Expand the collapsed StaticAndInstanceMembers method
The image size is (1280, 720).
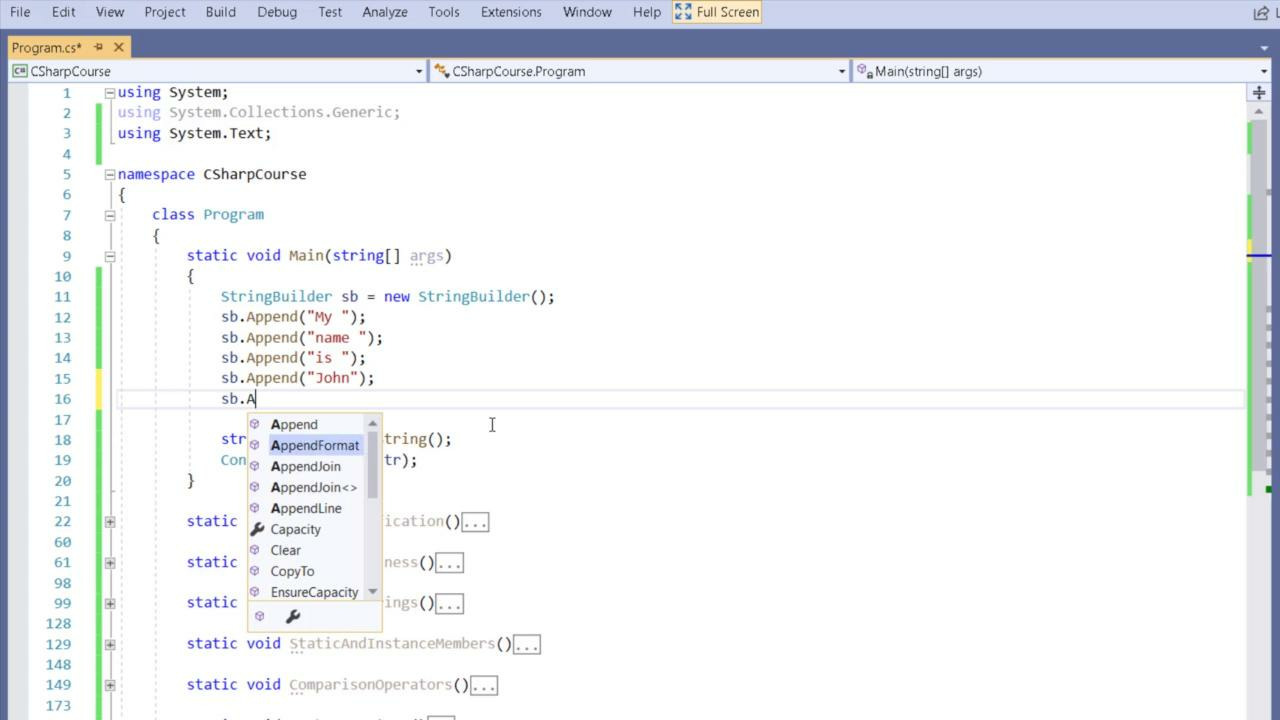[x=109, y=644]
